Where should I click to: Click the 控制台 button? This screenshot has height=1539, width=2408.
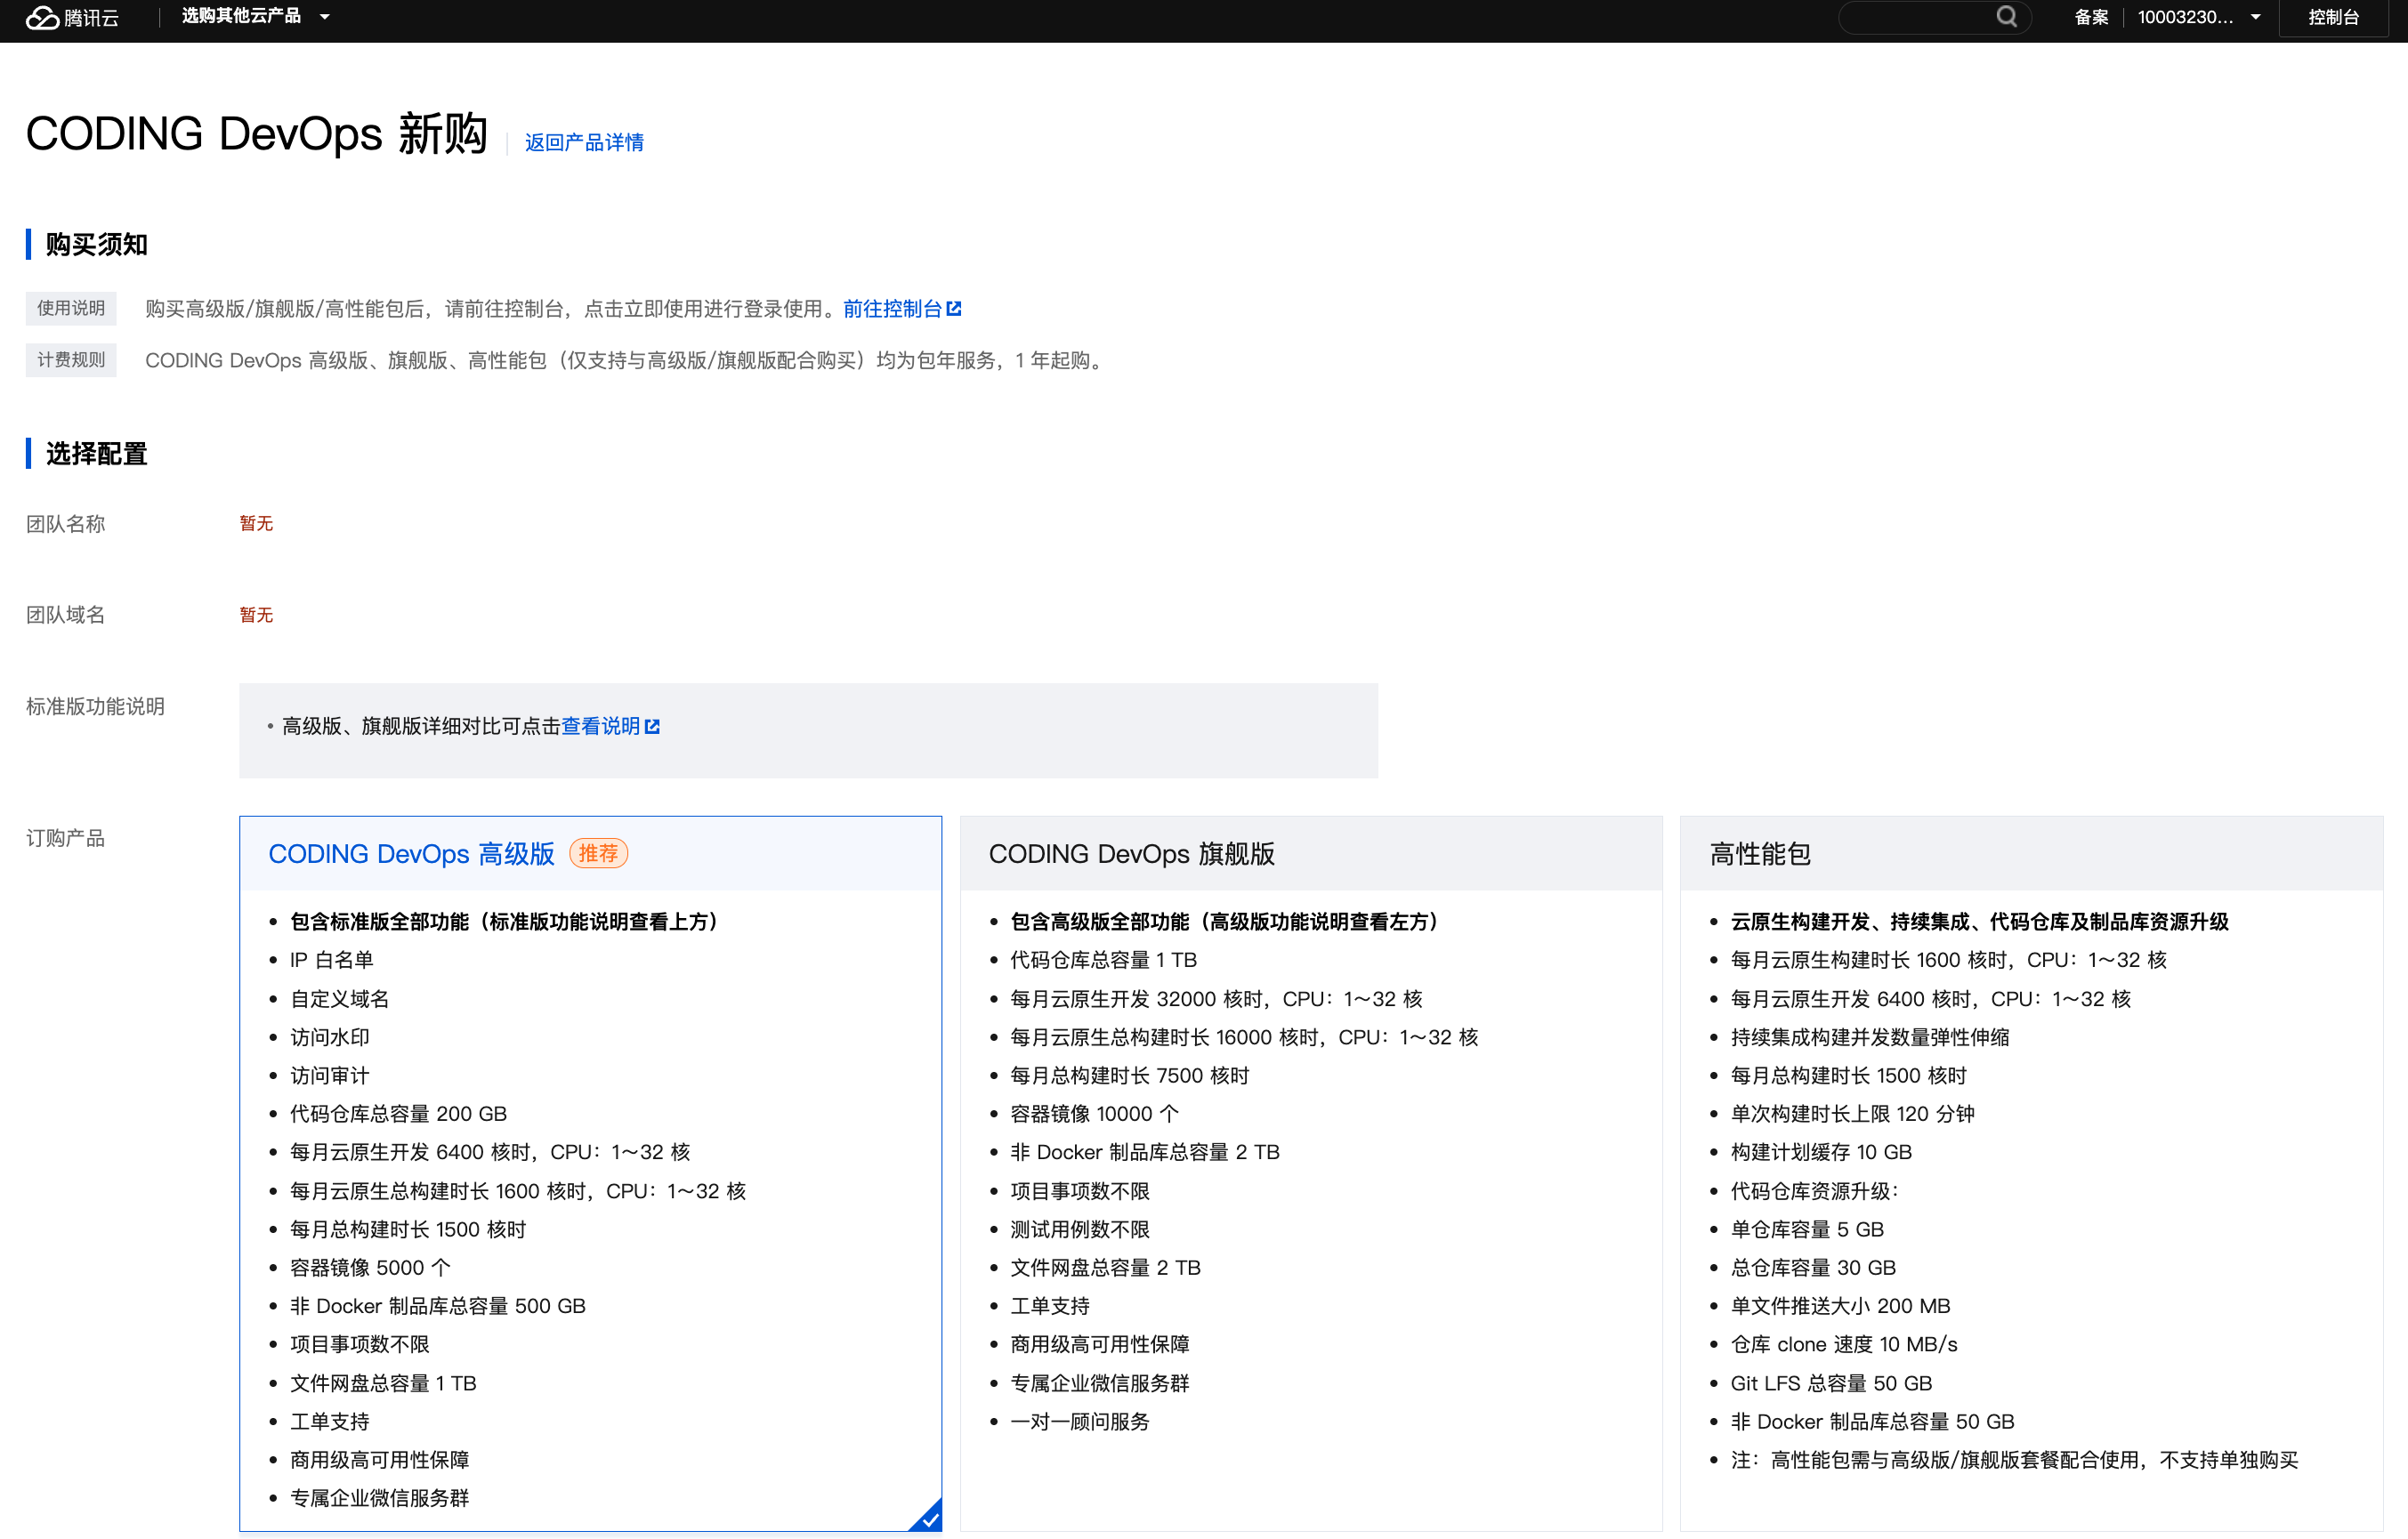[x=2332, y=17]
